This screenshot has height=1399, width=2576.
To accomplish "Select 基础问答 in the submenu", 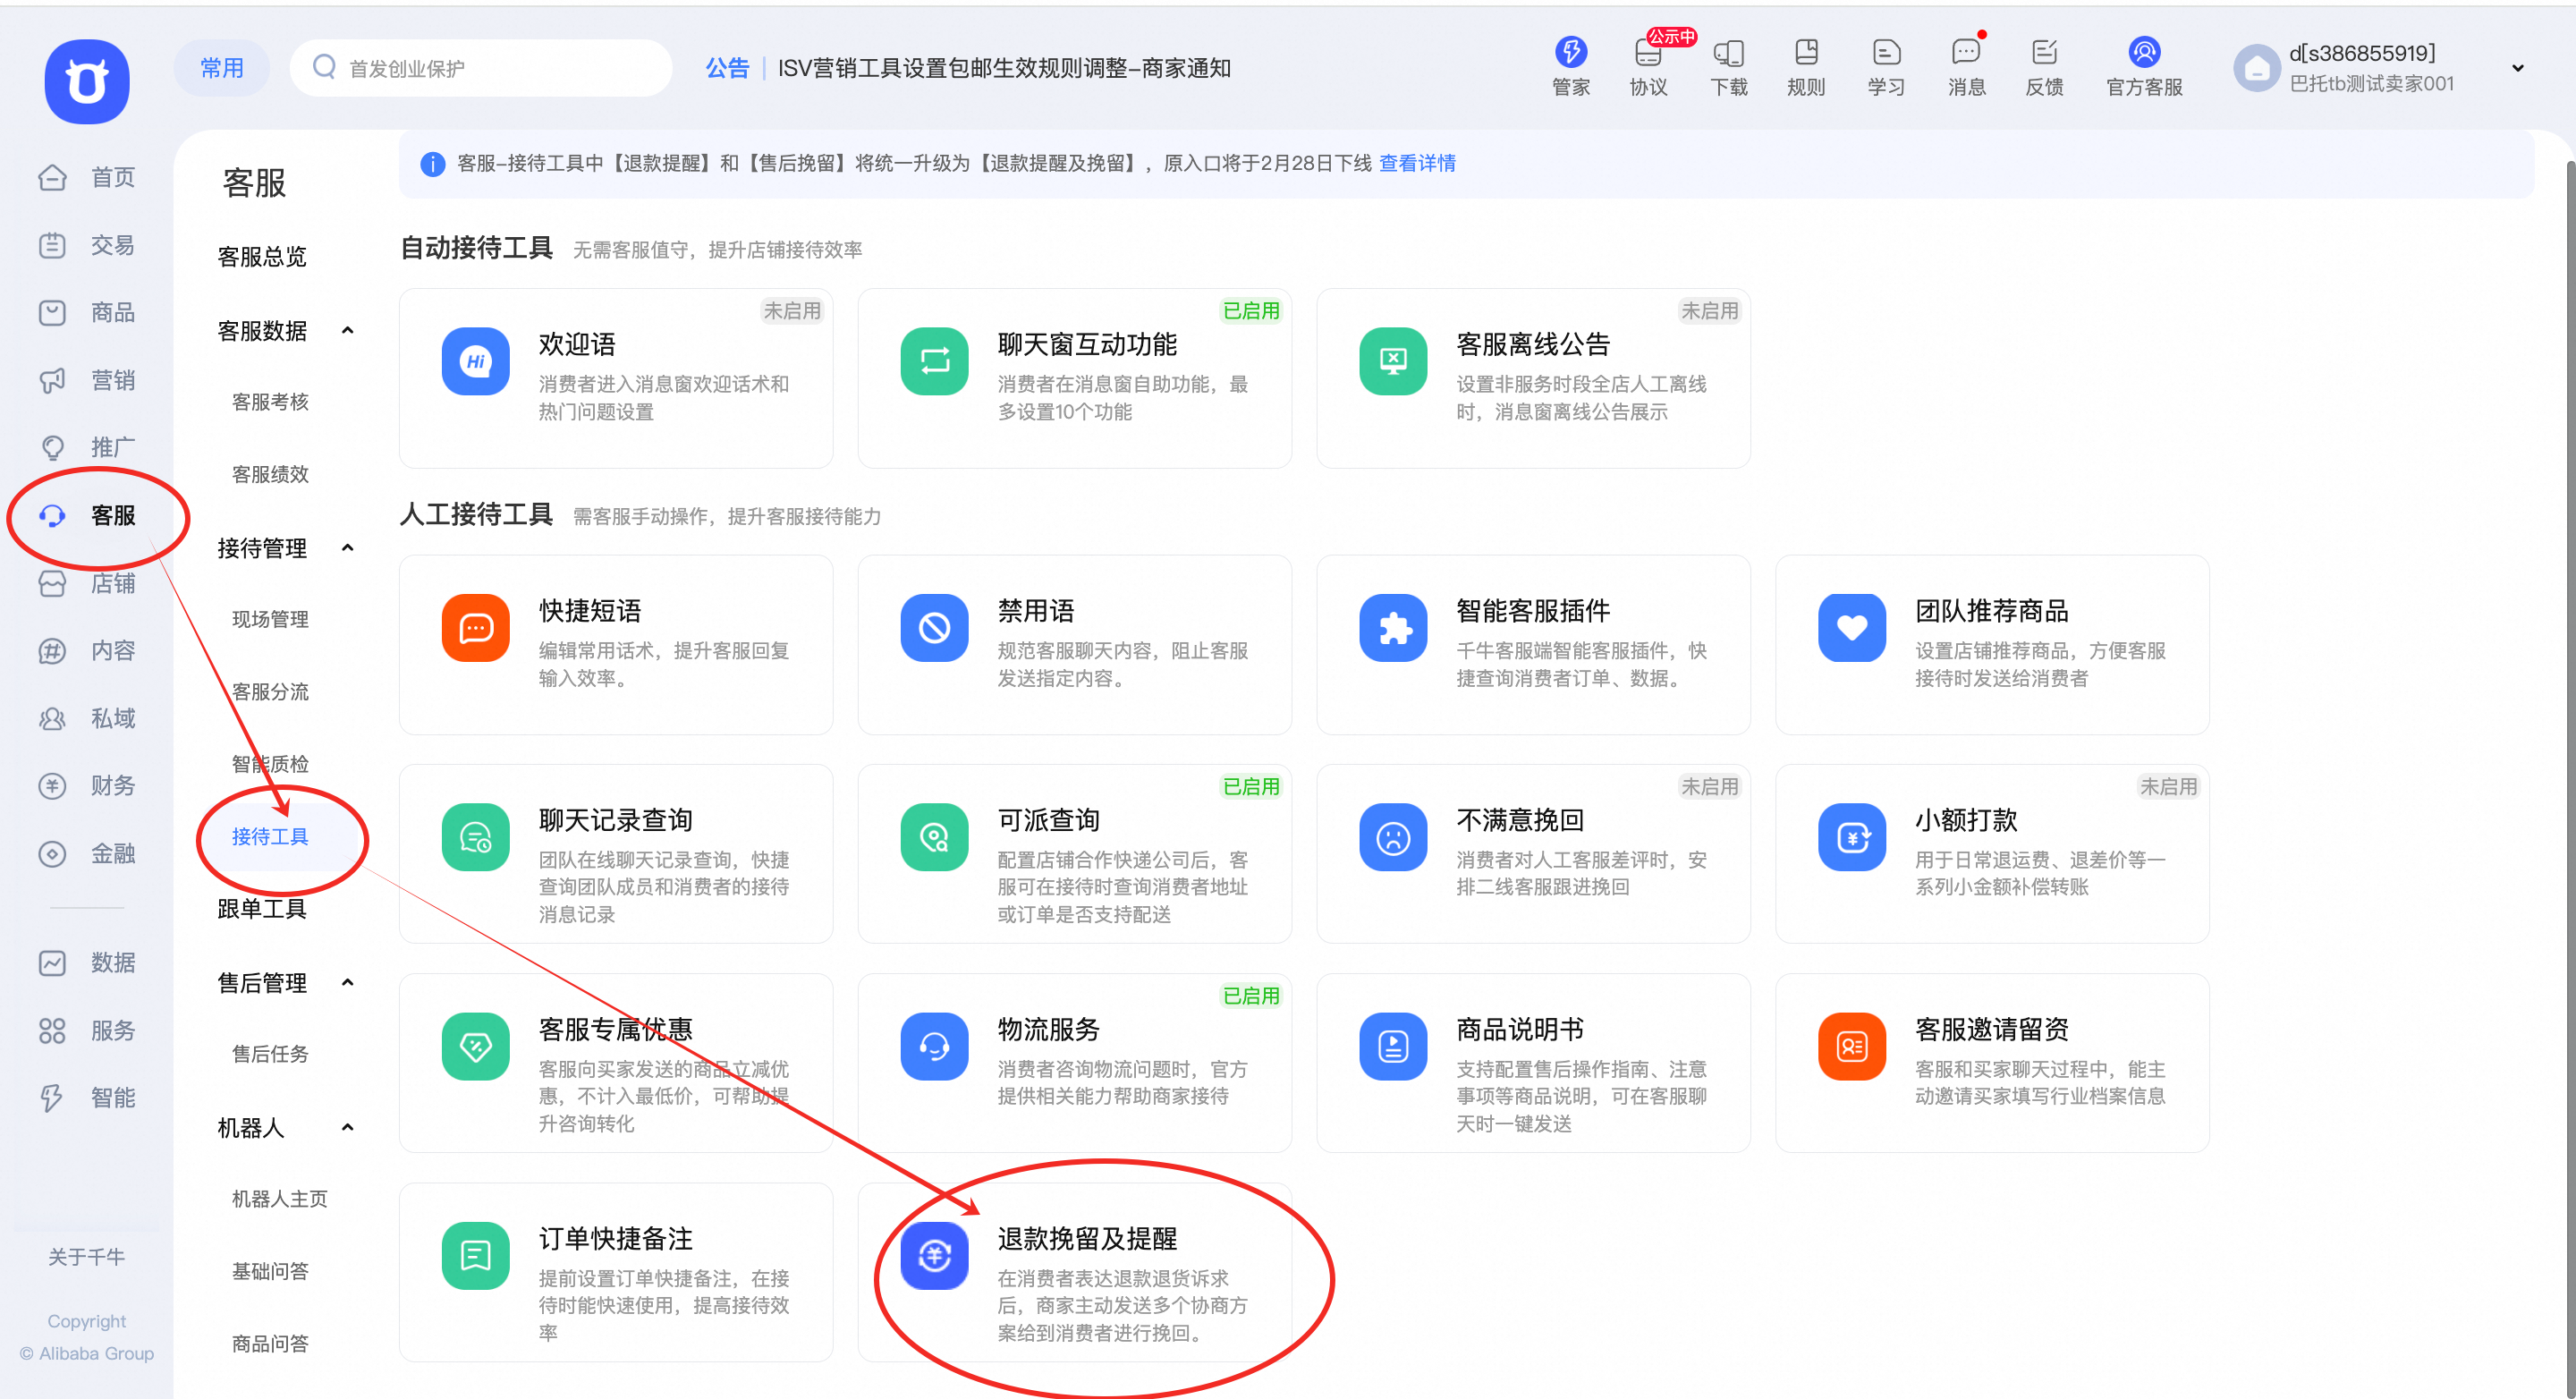I will click(x=270, y=1272).
